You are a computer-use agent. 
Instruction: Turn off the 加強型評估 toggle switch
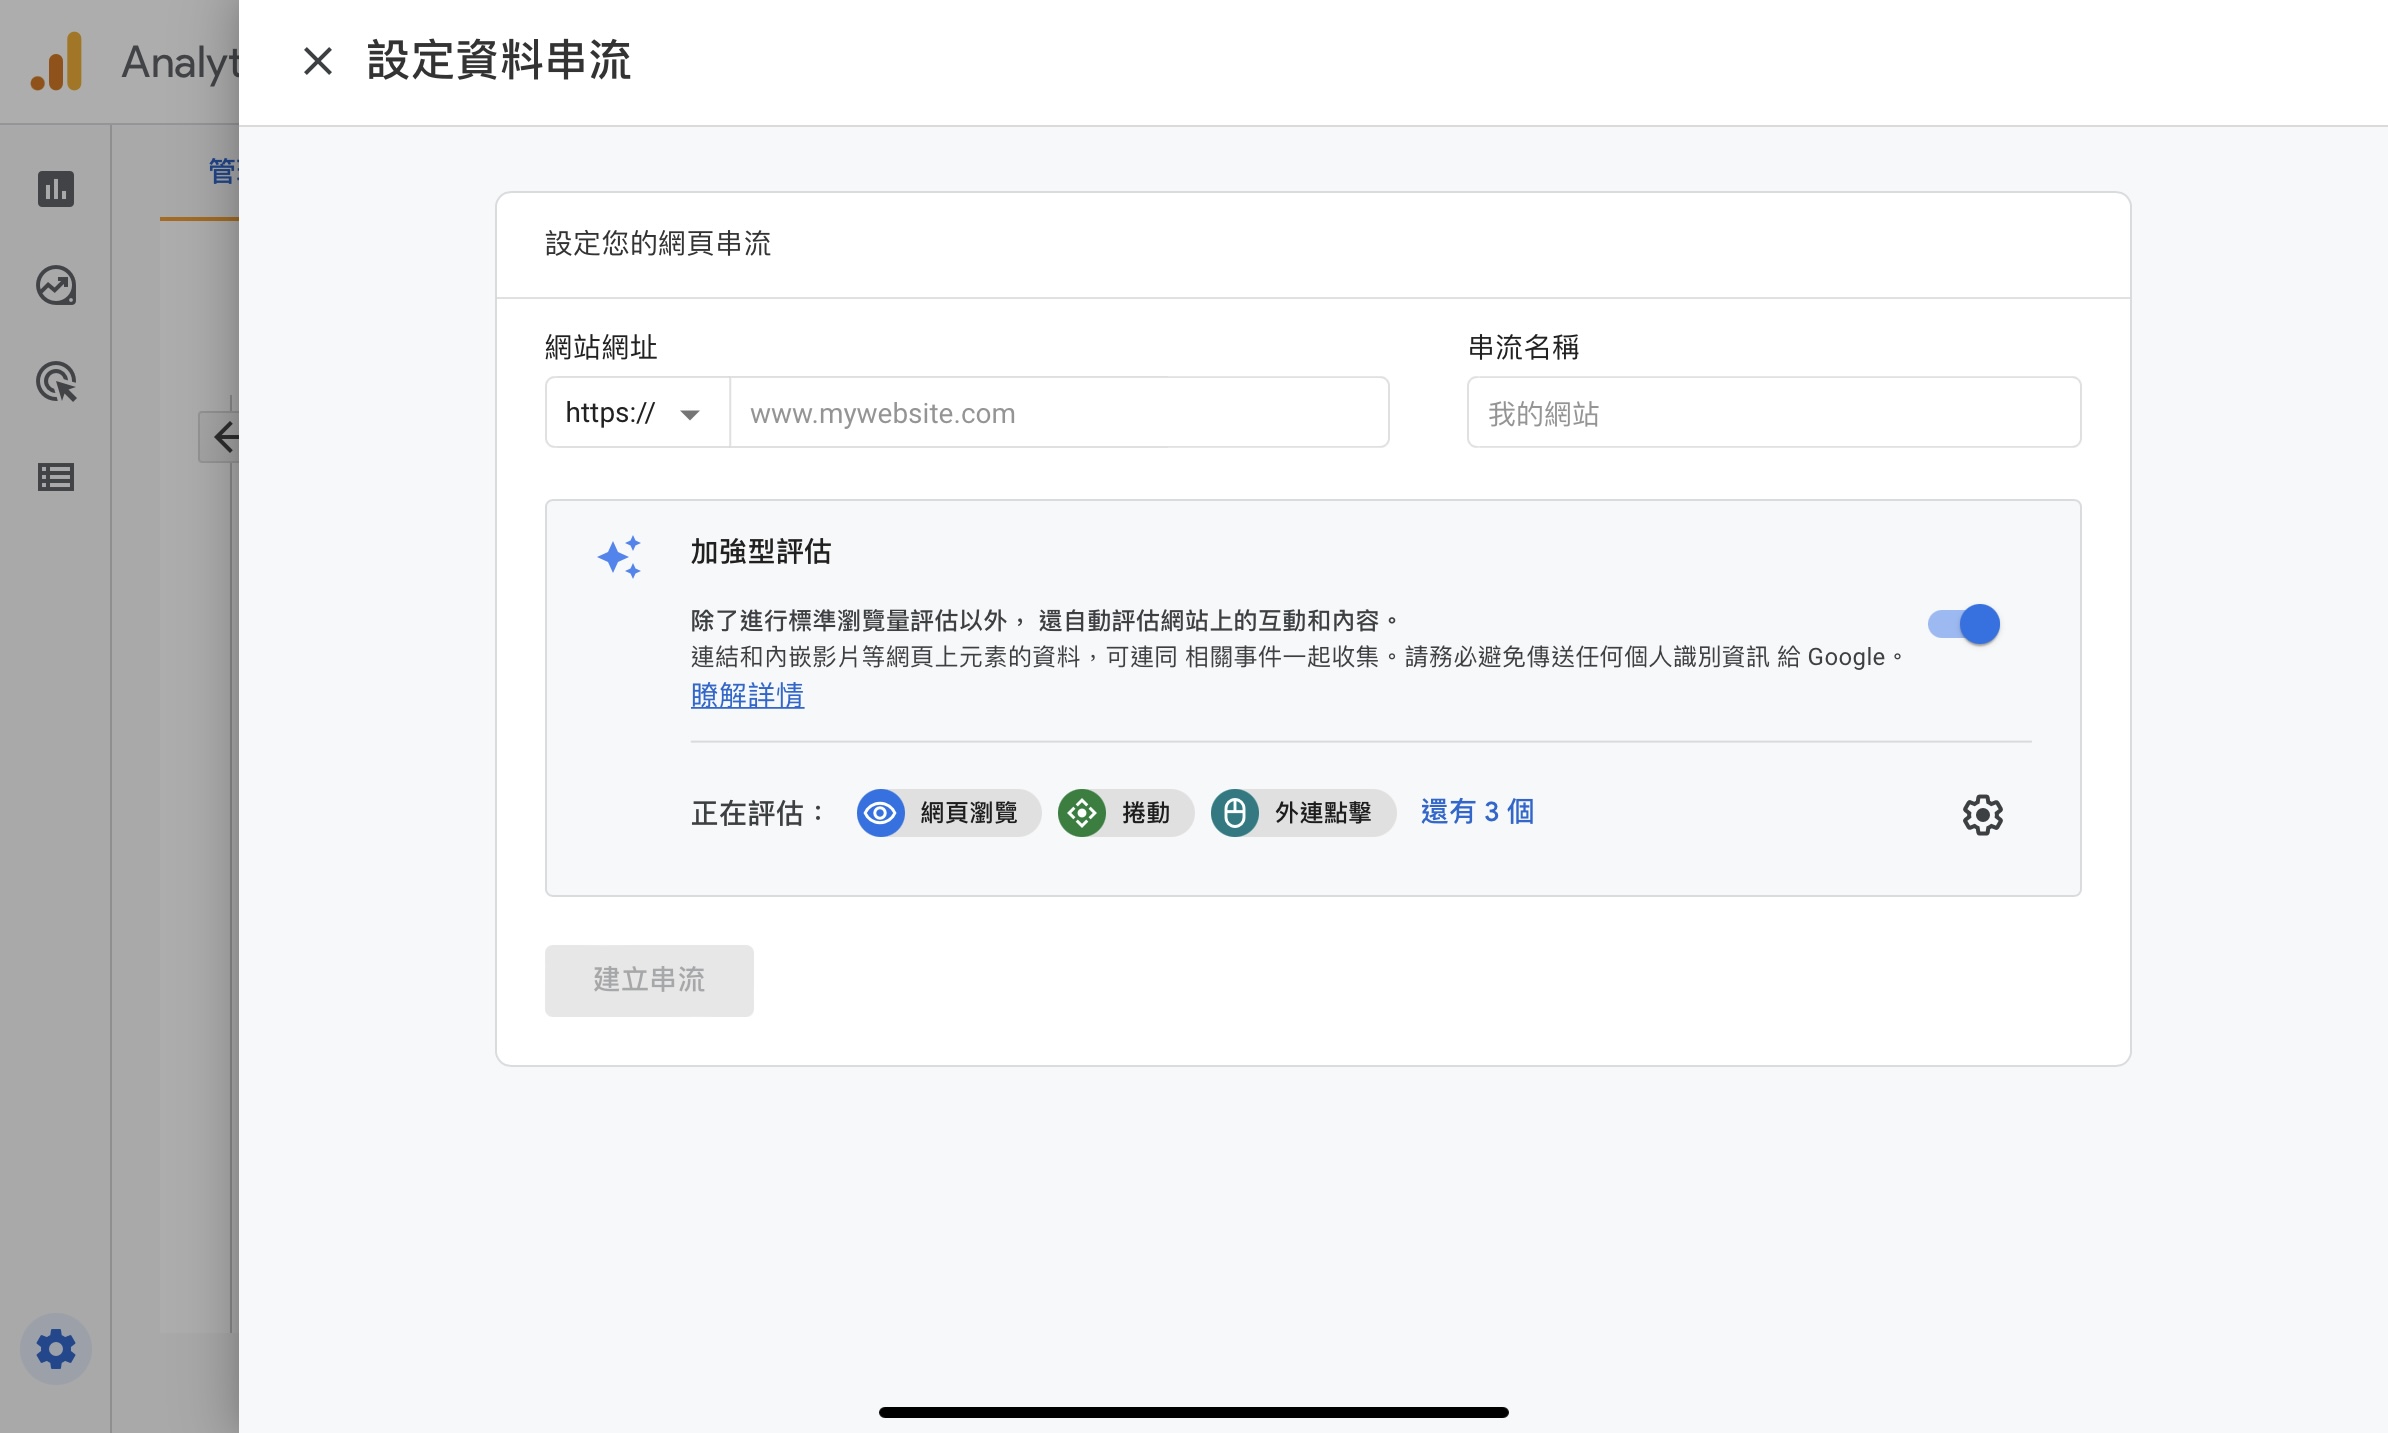(x=1964, y=624)
